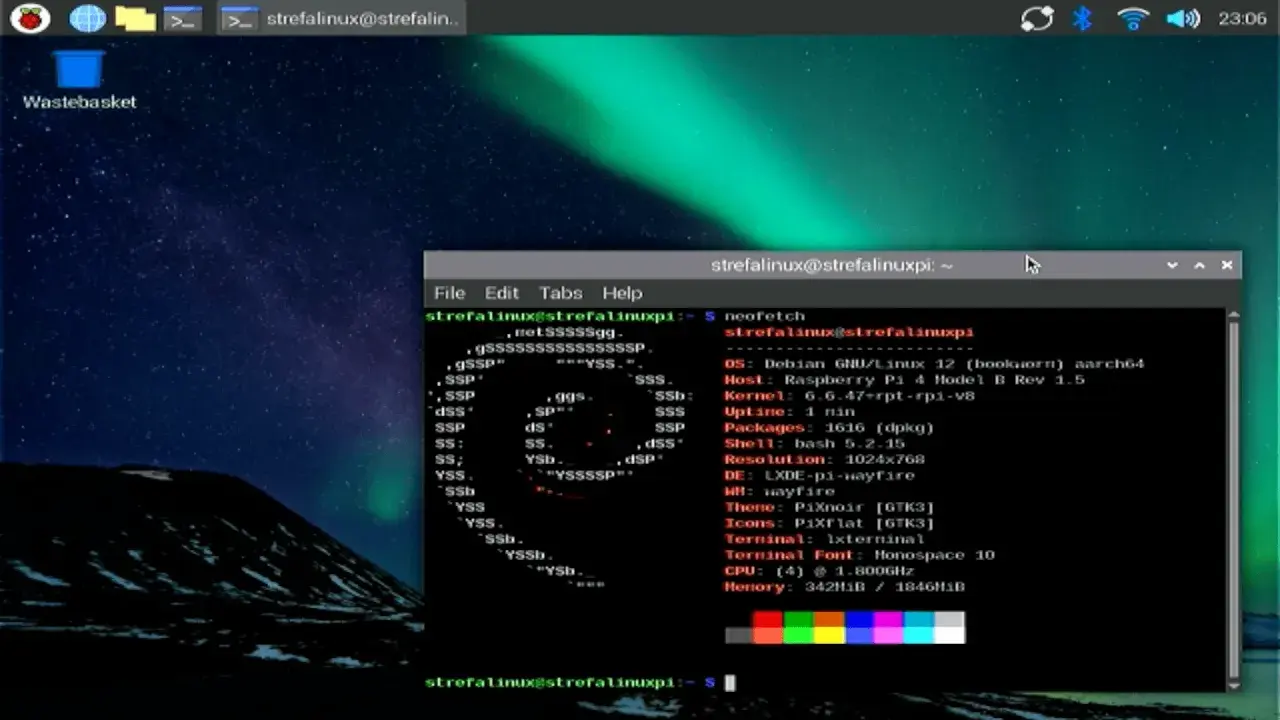Click the 'OS: Debian GNU/Linux 12' line
The width and height of the screenshot is (1280, 720).
tap(934, 364)
